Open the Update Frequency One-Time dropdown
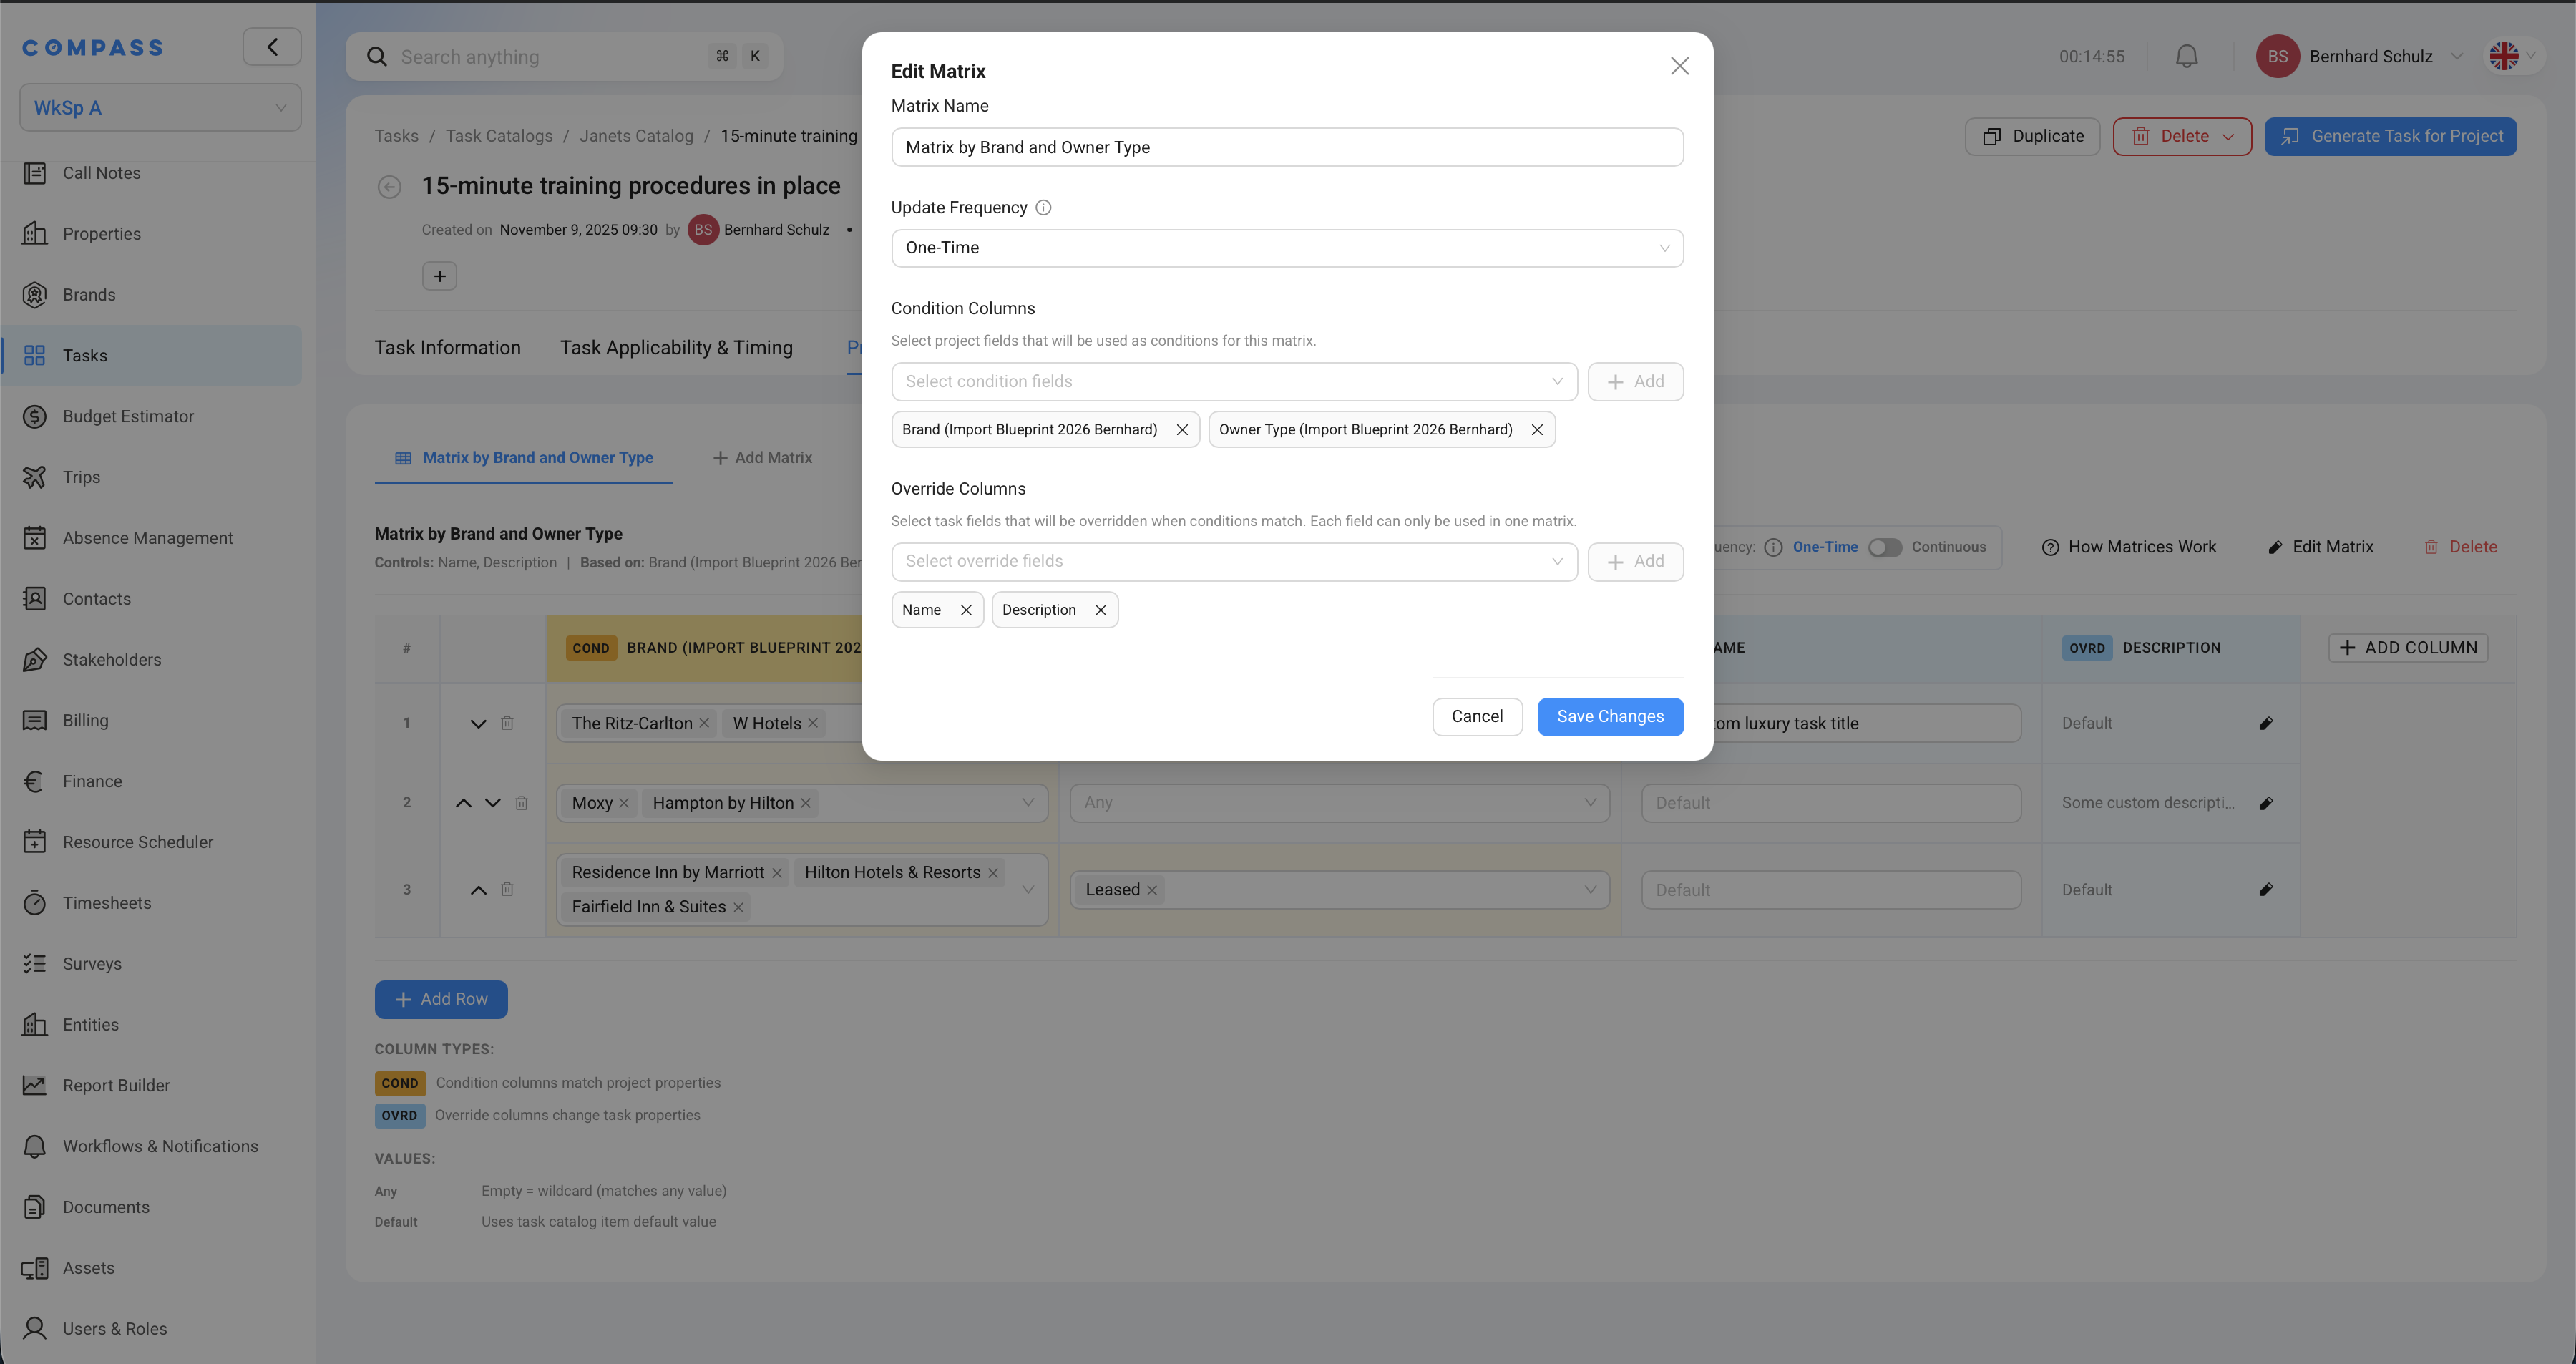Viewport: 2576px width, 1364px height. coord(1287,248)
